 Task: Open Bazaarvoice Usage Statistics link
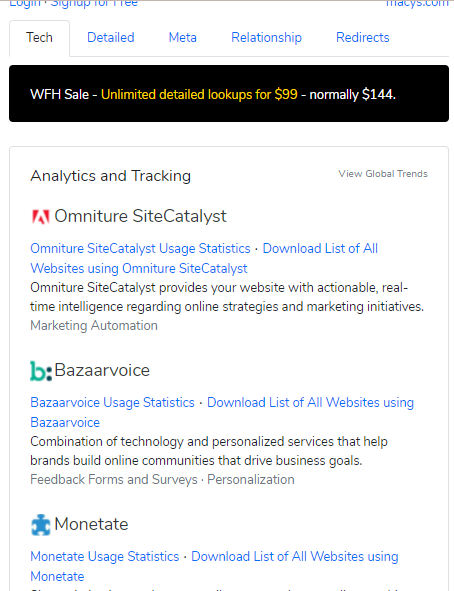112,403
